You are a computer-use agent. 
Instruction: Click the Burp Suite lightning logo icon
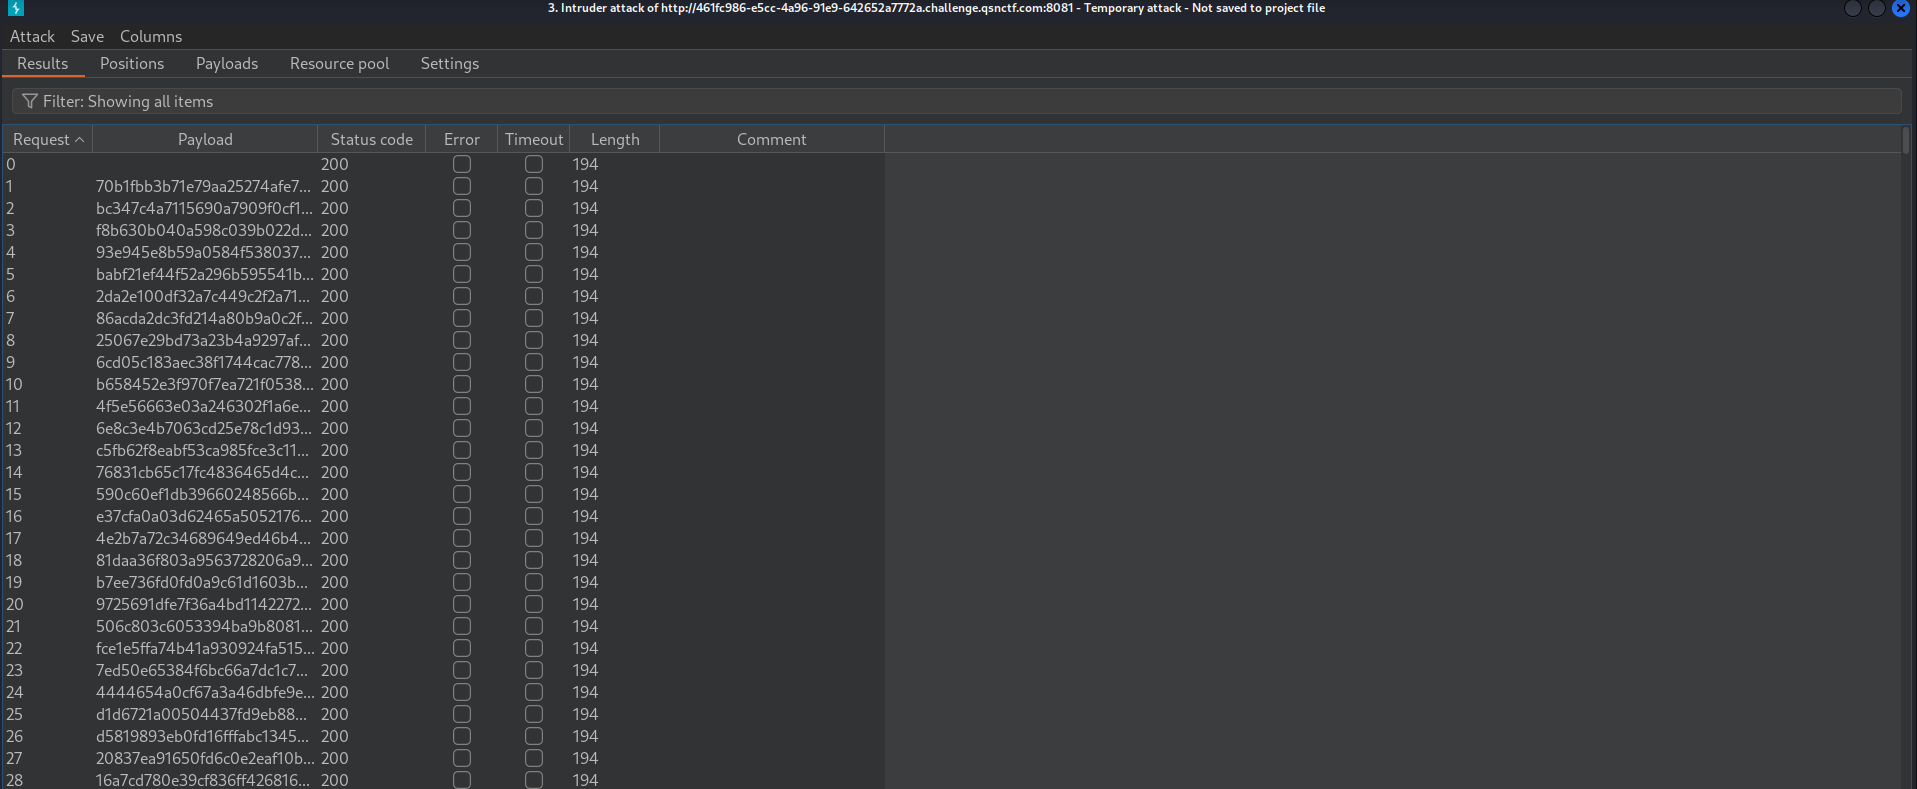(x=15, y=8)
